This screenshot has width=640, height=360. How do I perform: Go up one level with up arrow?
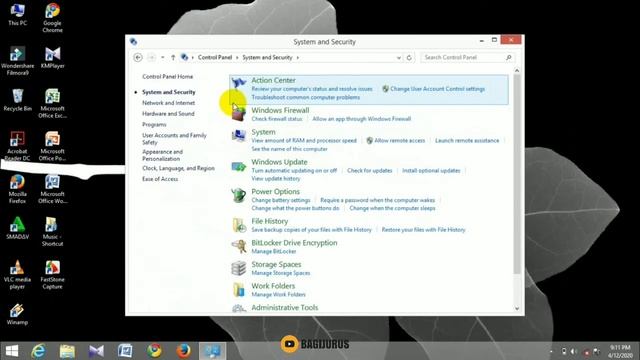[x=173, y=58]
